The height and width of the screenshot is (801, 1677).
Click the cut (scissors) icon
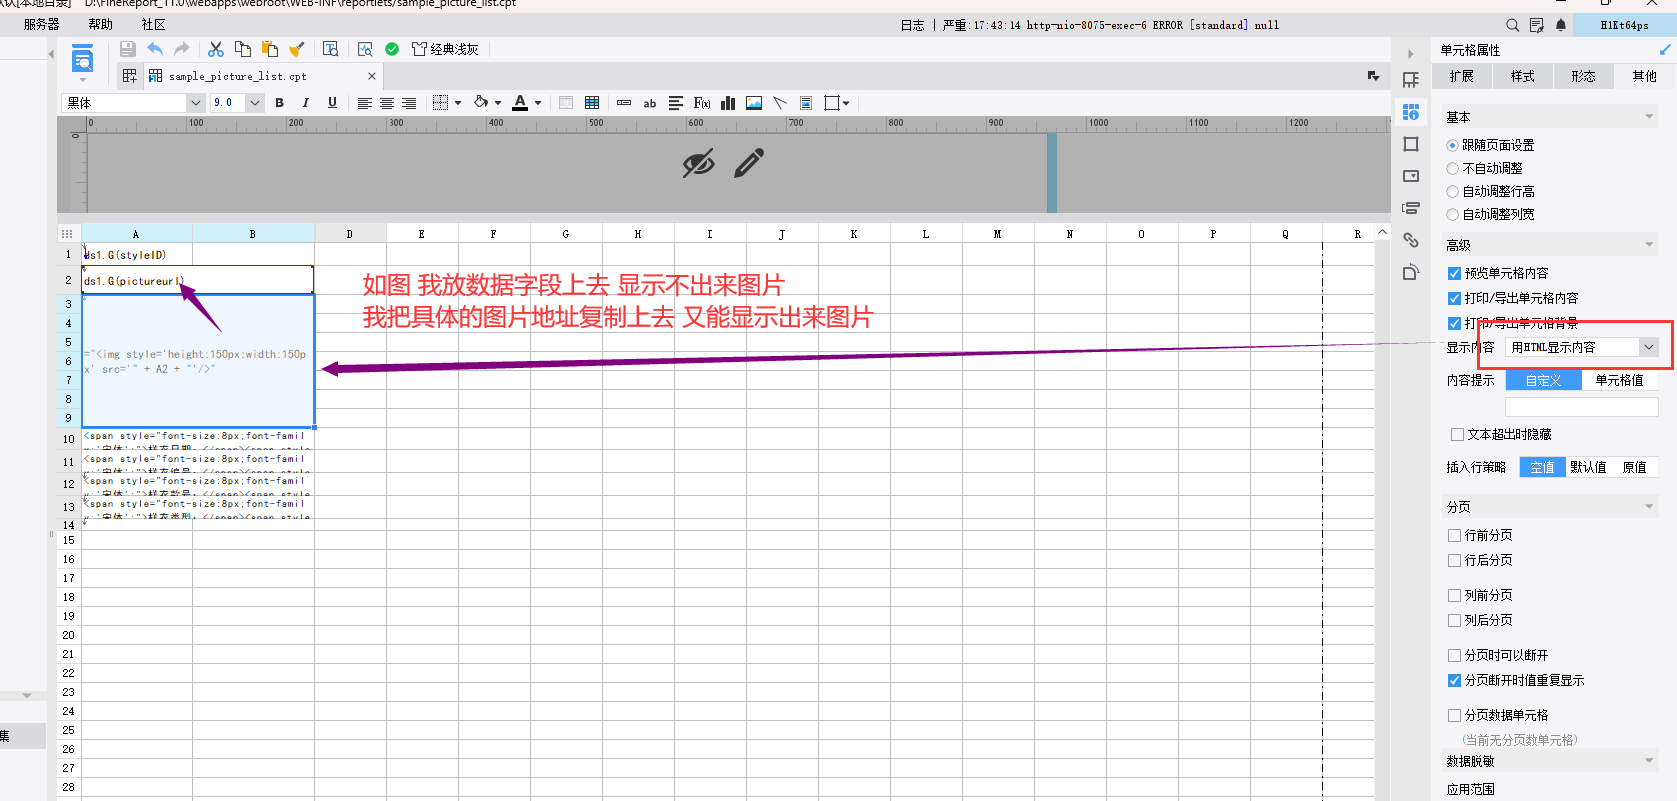coord(216,49)
